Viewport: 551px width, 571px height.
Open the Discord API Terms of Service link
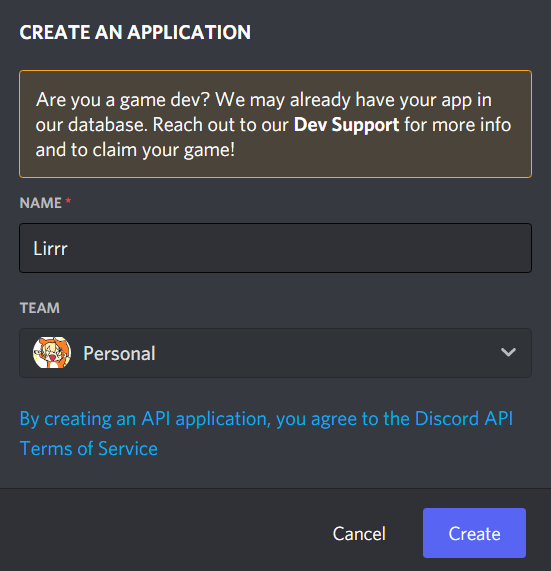266,433
